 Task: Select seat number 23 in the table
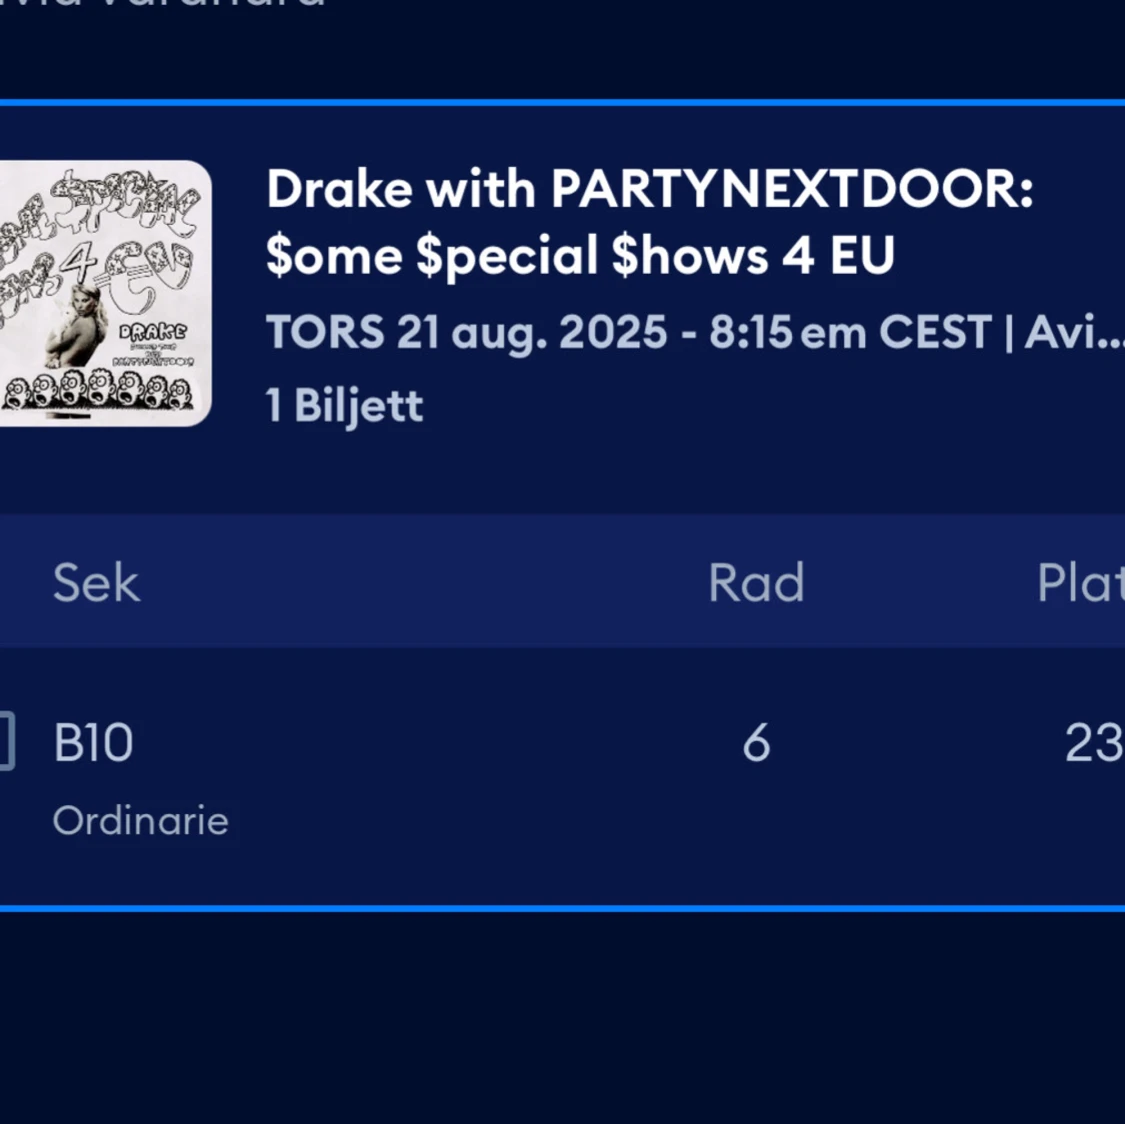[1094, 742]
